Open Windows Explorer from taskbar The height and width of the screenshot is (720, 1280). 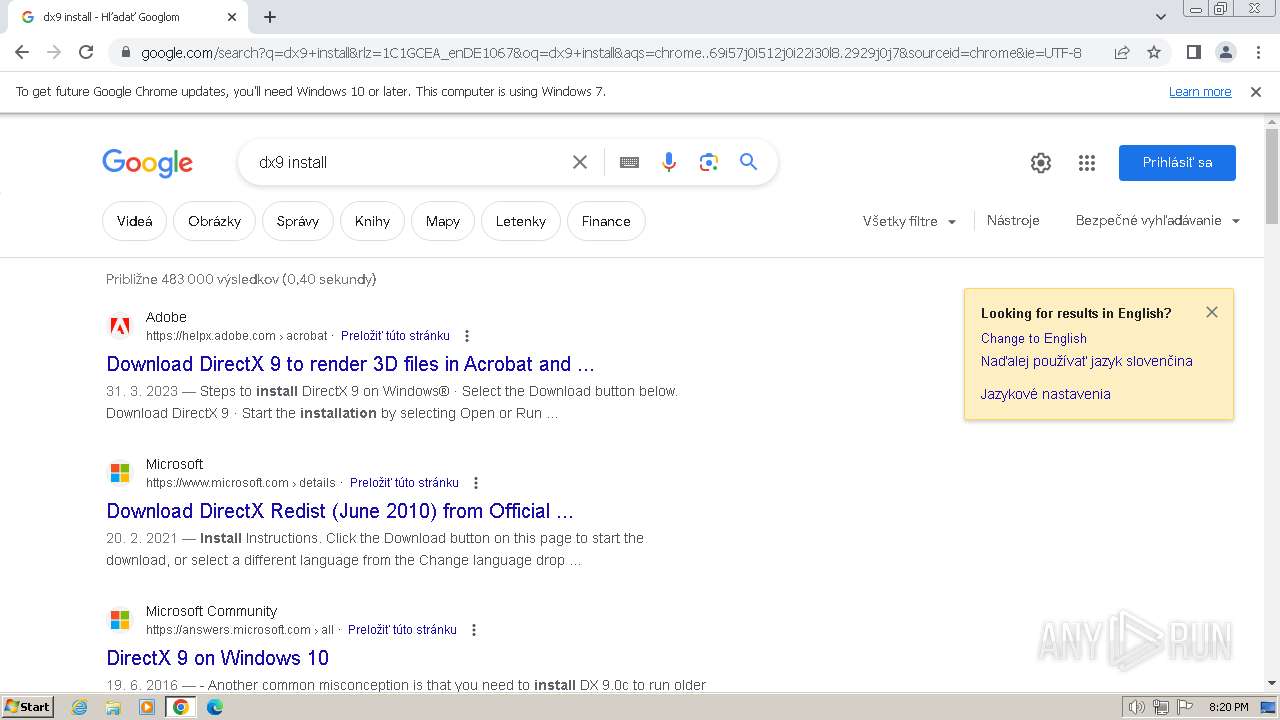pos(113,707)
